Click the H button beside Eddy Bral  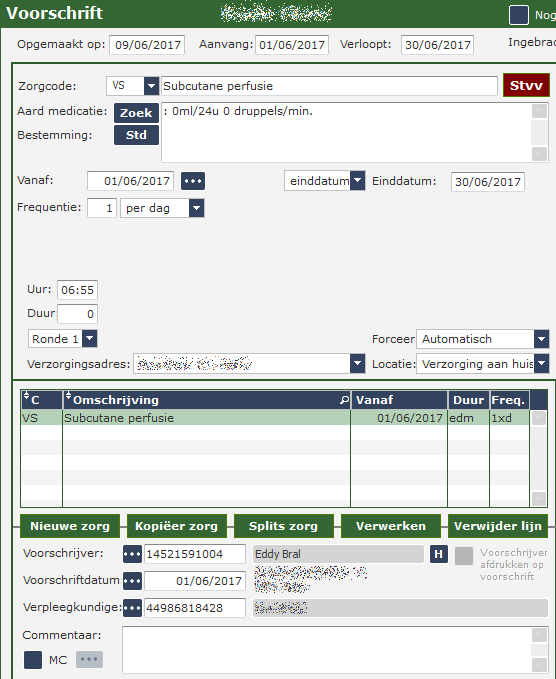pyautogui.click(x=438, y=554)
